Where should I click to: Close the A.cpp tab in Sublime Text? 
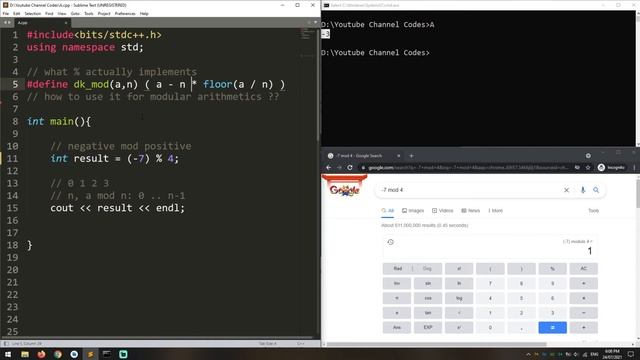click(x=66, y=23)
